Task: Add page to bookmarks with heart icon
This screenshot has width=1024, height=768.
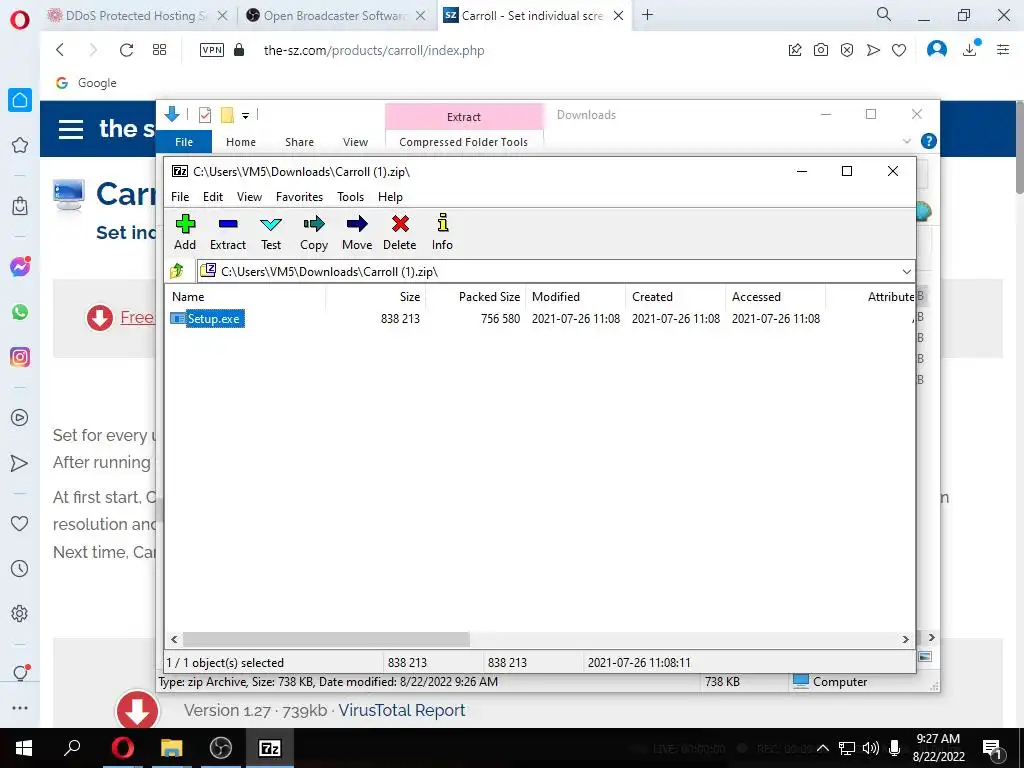Action: (x=899, y=50)
